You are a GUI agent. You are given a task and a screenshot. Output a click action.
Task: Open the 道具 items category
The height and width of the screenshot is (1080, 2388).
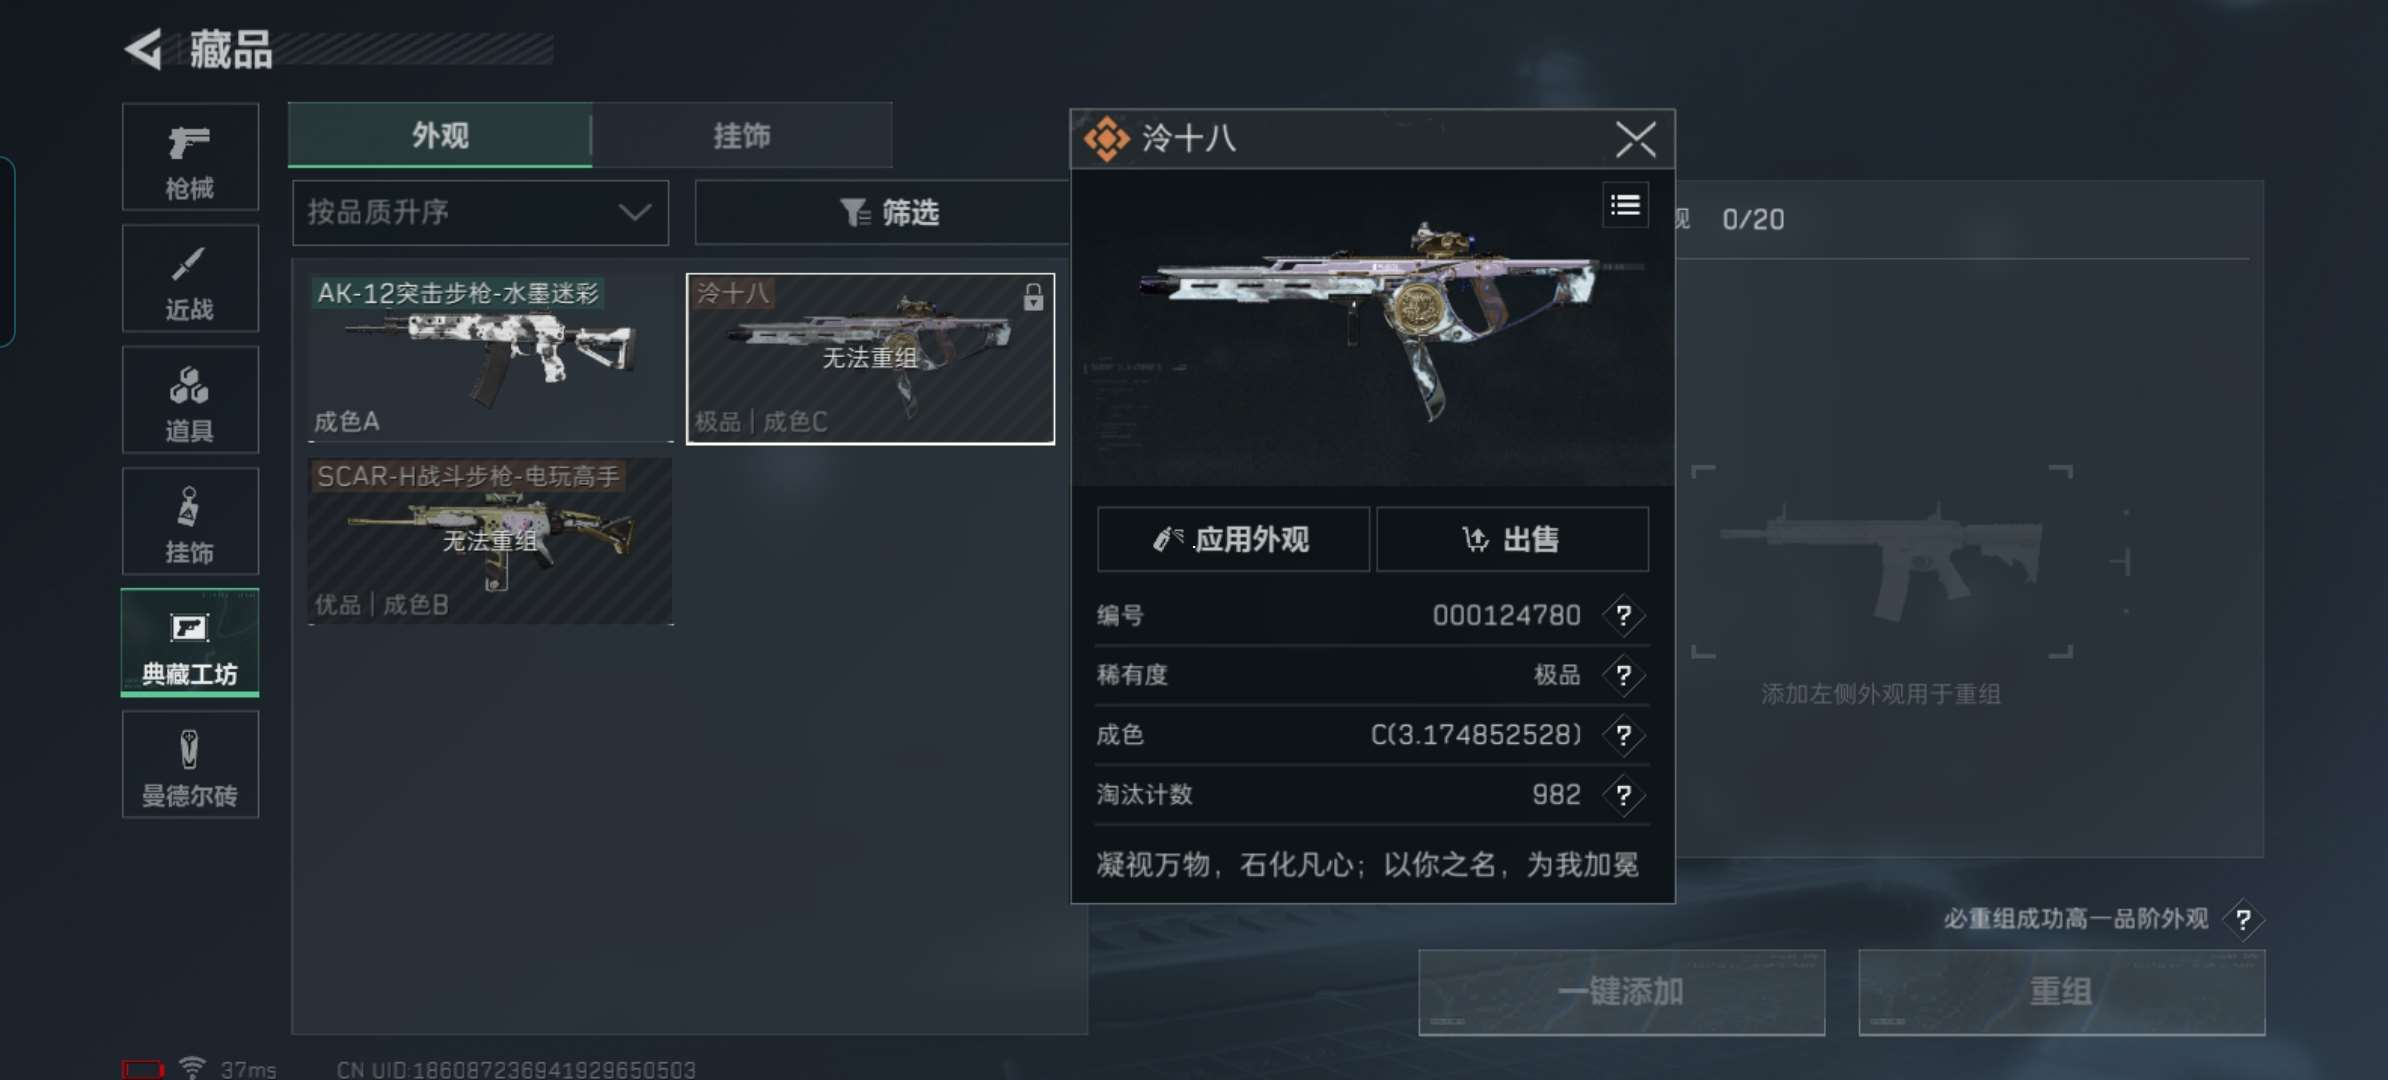[190, 400]
